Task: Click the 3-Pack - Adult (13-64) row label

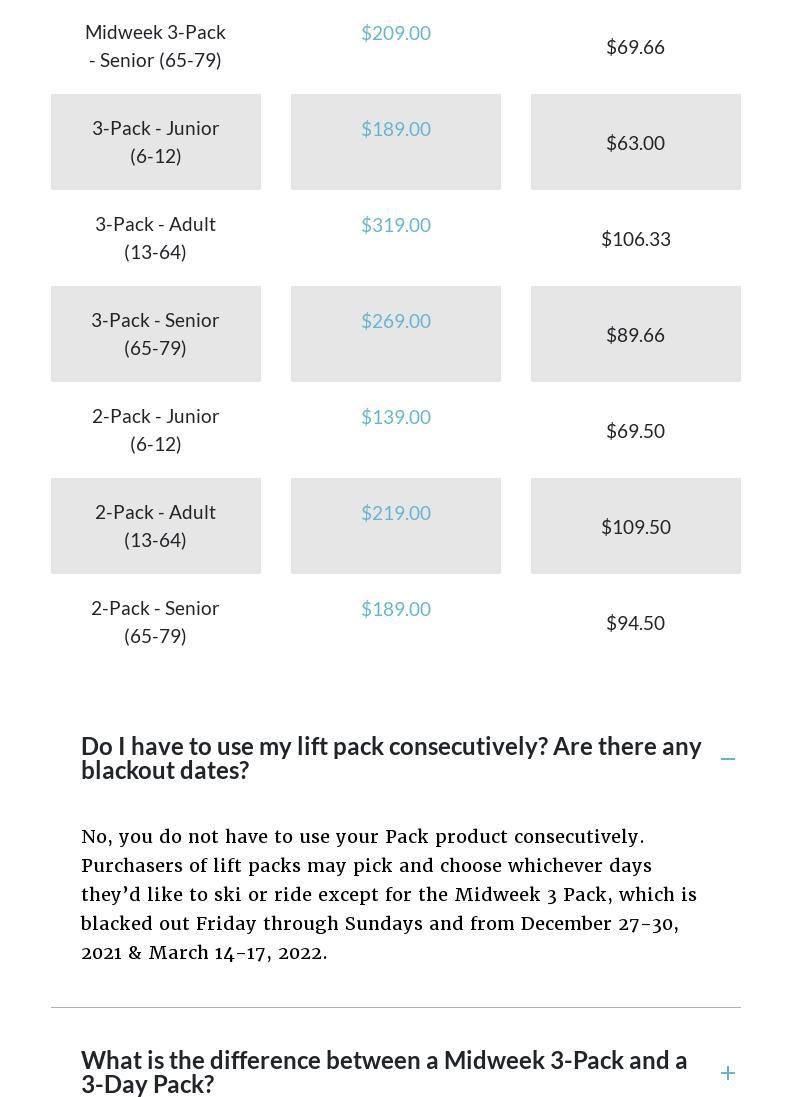Action: coord(156,238)
